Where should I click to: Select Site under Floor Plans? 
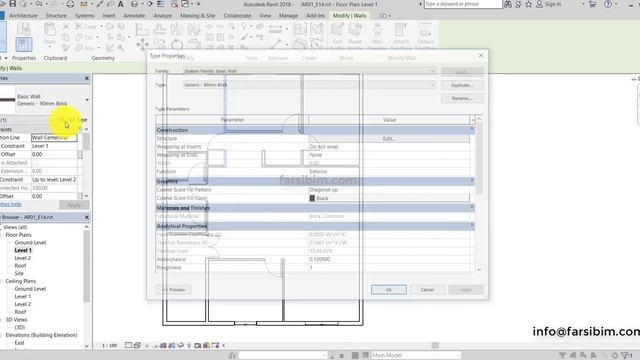coord(19,273)
